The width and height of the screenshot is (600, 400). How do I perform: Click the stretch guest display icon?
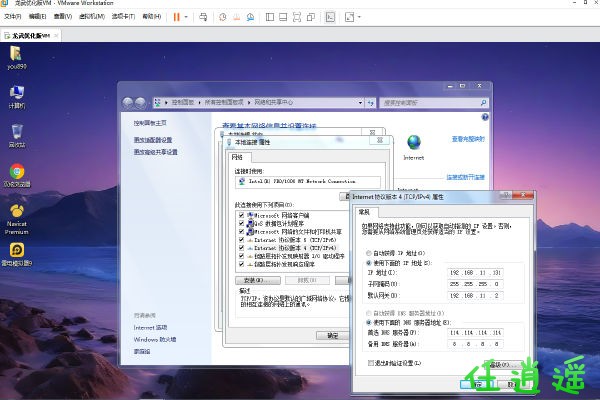coord(349,17)
